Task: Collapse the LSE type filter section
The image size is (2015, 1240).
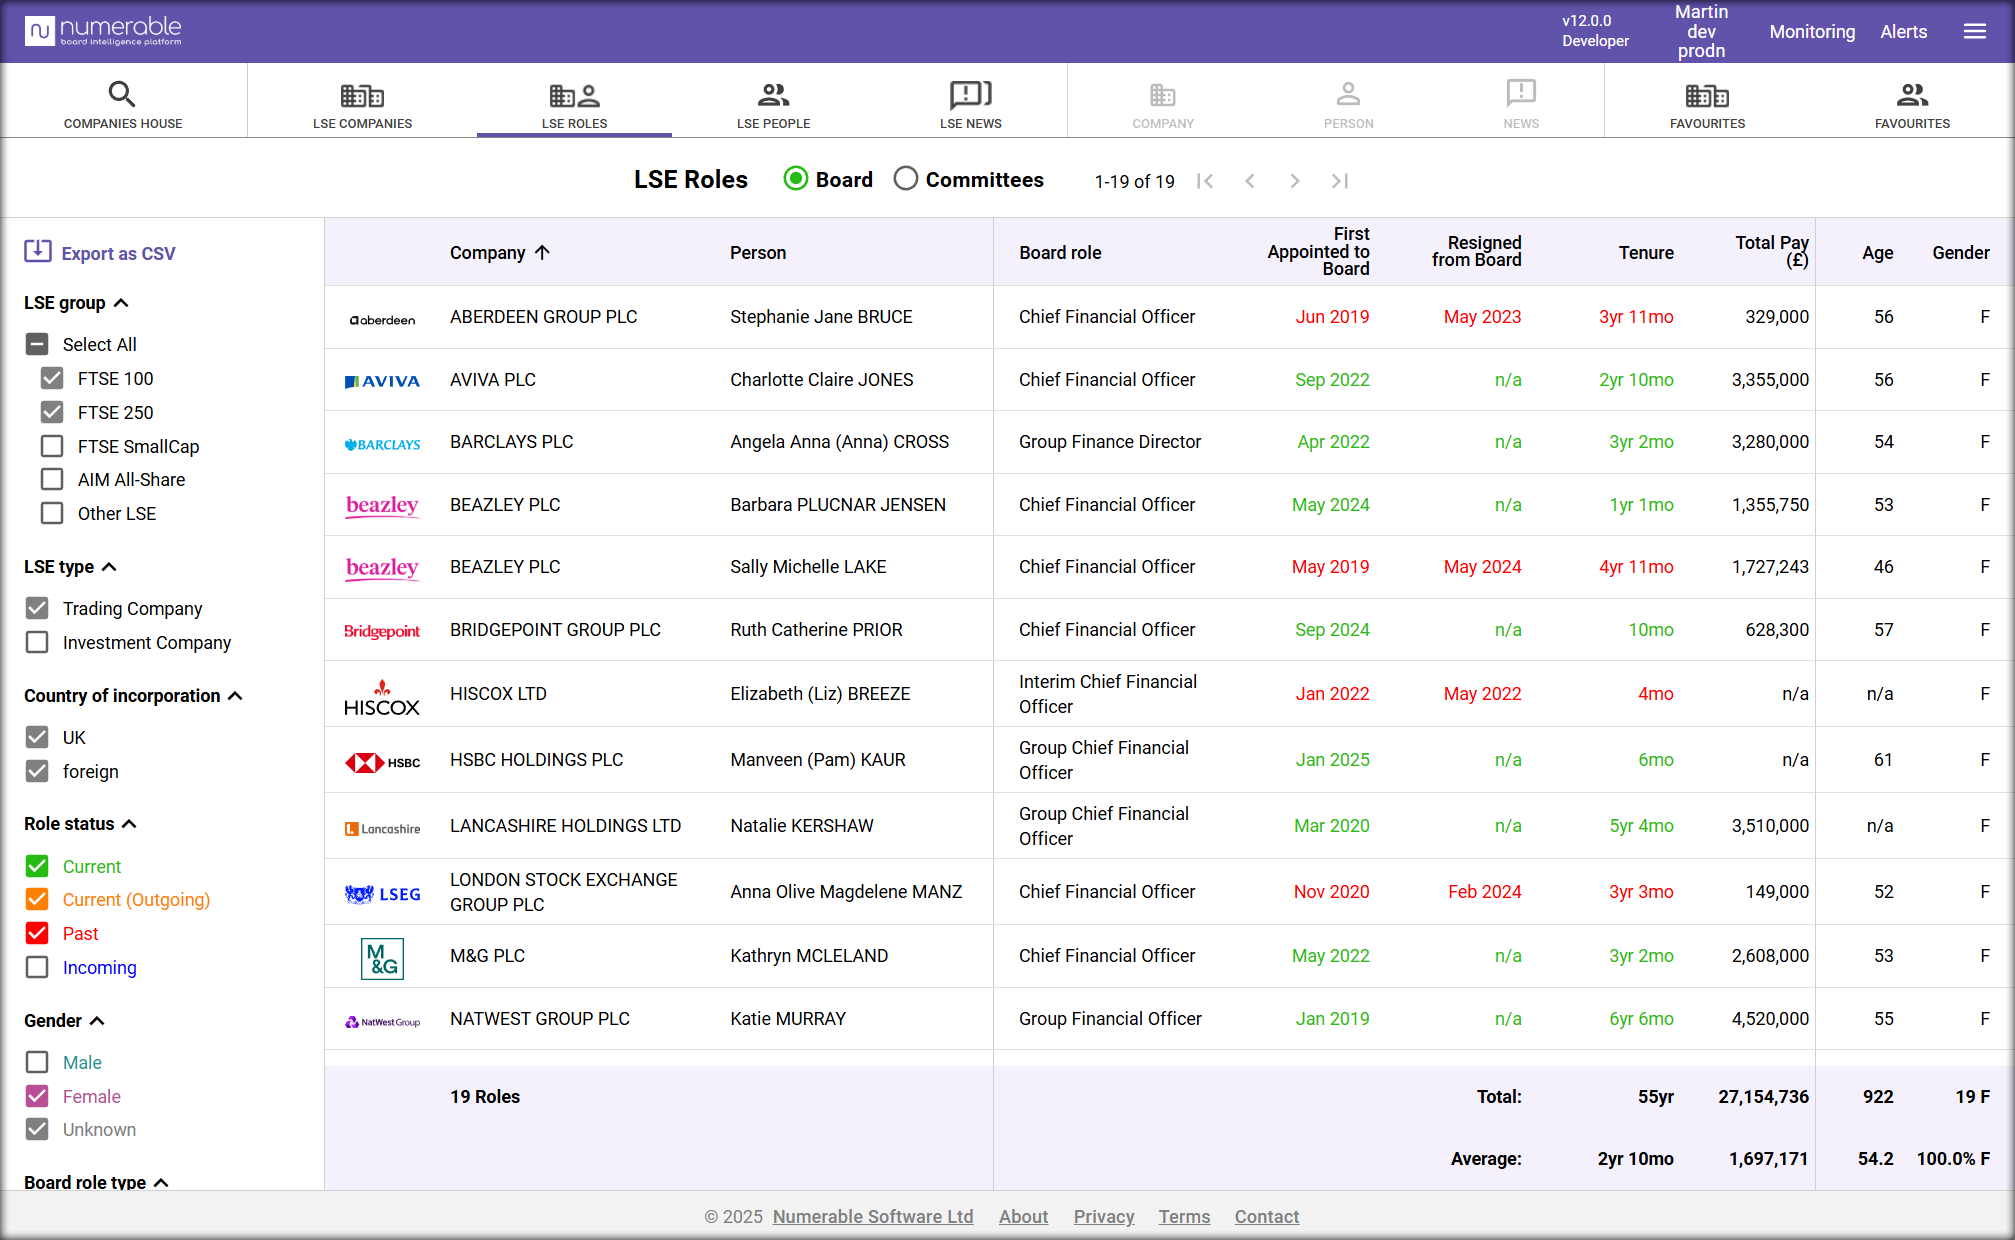Action: click(x=109, y=567)
